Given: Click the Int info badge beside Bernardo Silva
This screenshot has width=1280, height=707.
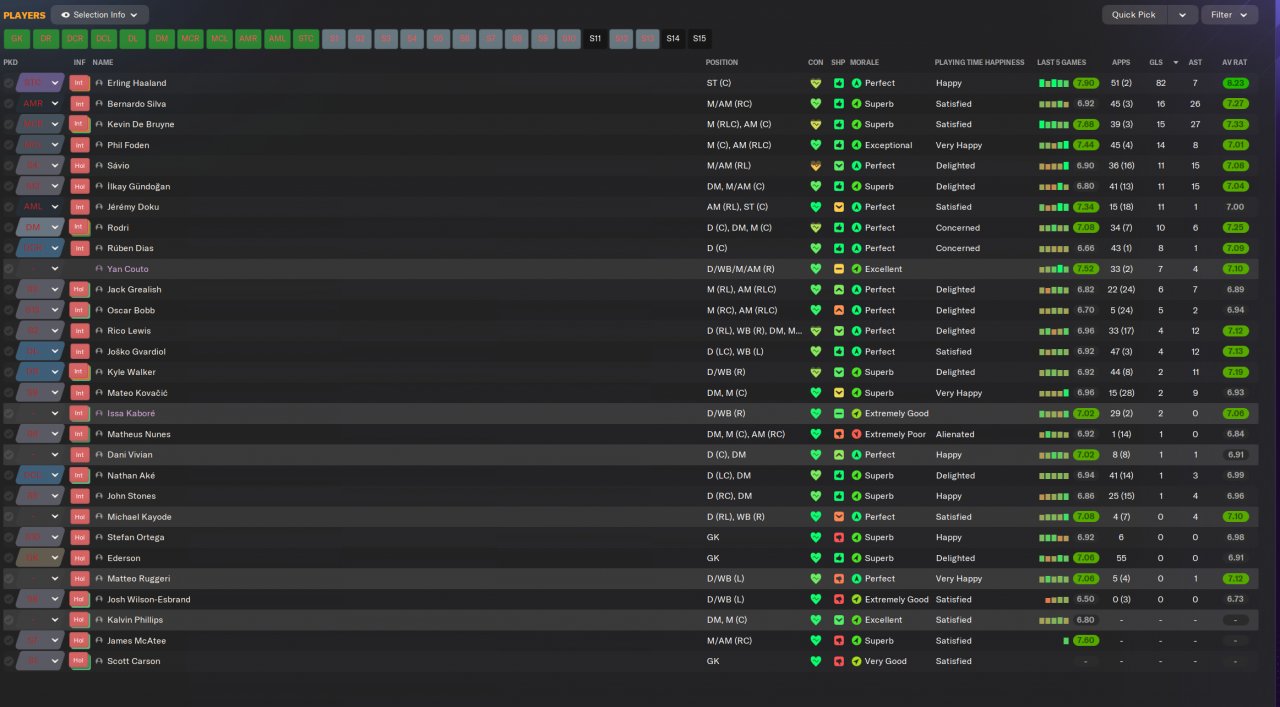Looking at the screenshot, I should [x=79, y=104].
